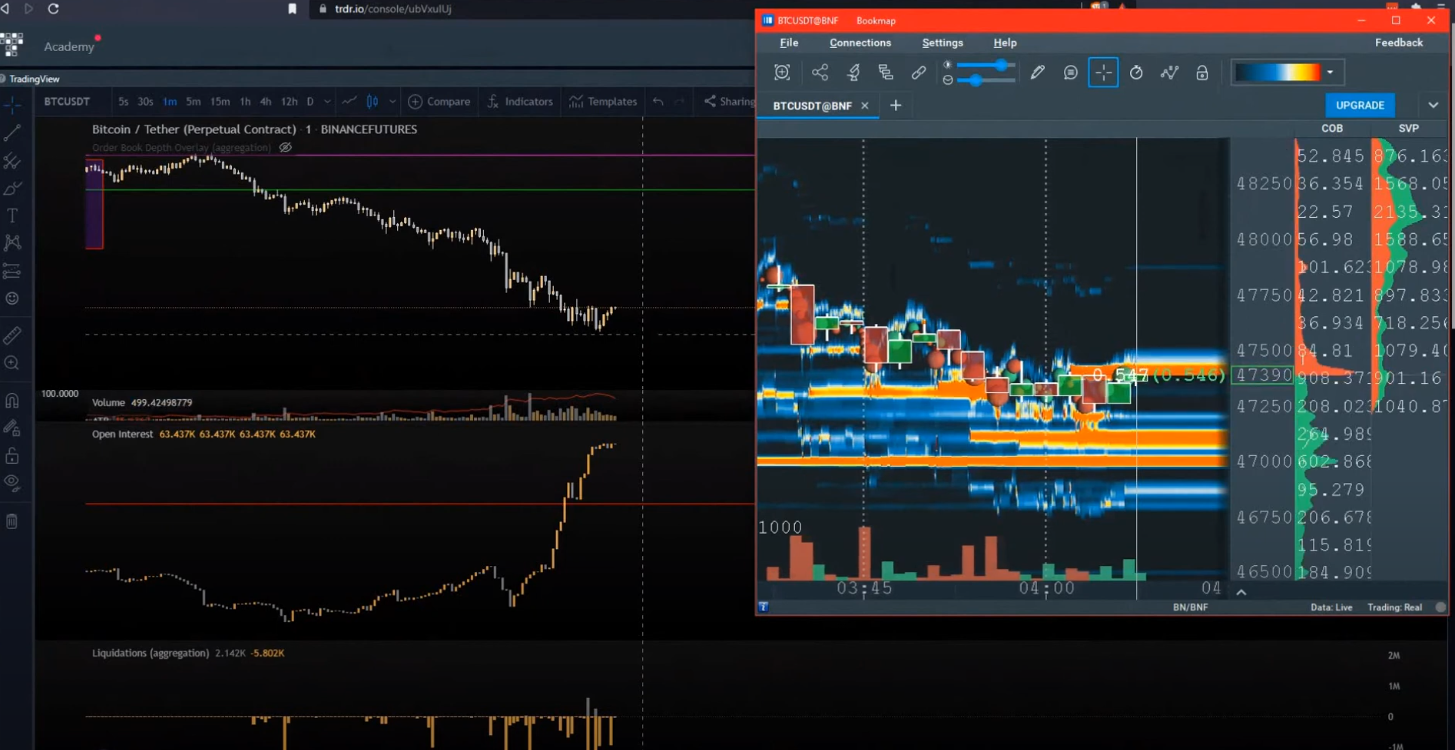Select 12h timeframe

pyautogui.click(x=289, y=101)
